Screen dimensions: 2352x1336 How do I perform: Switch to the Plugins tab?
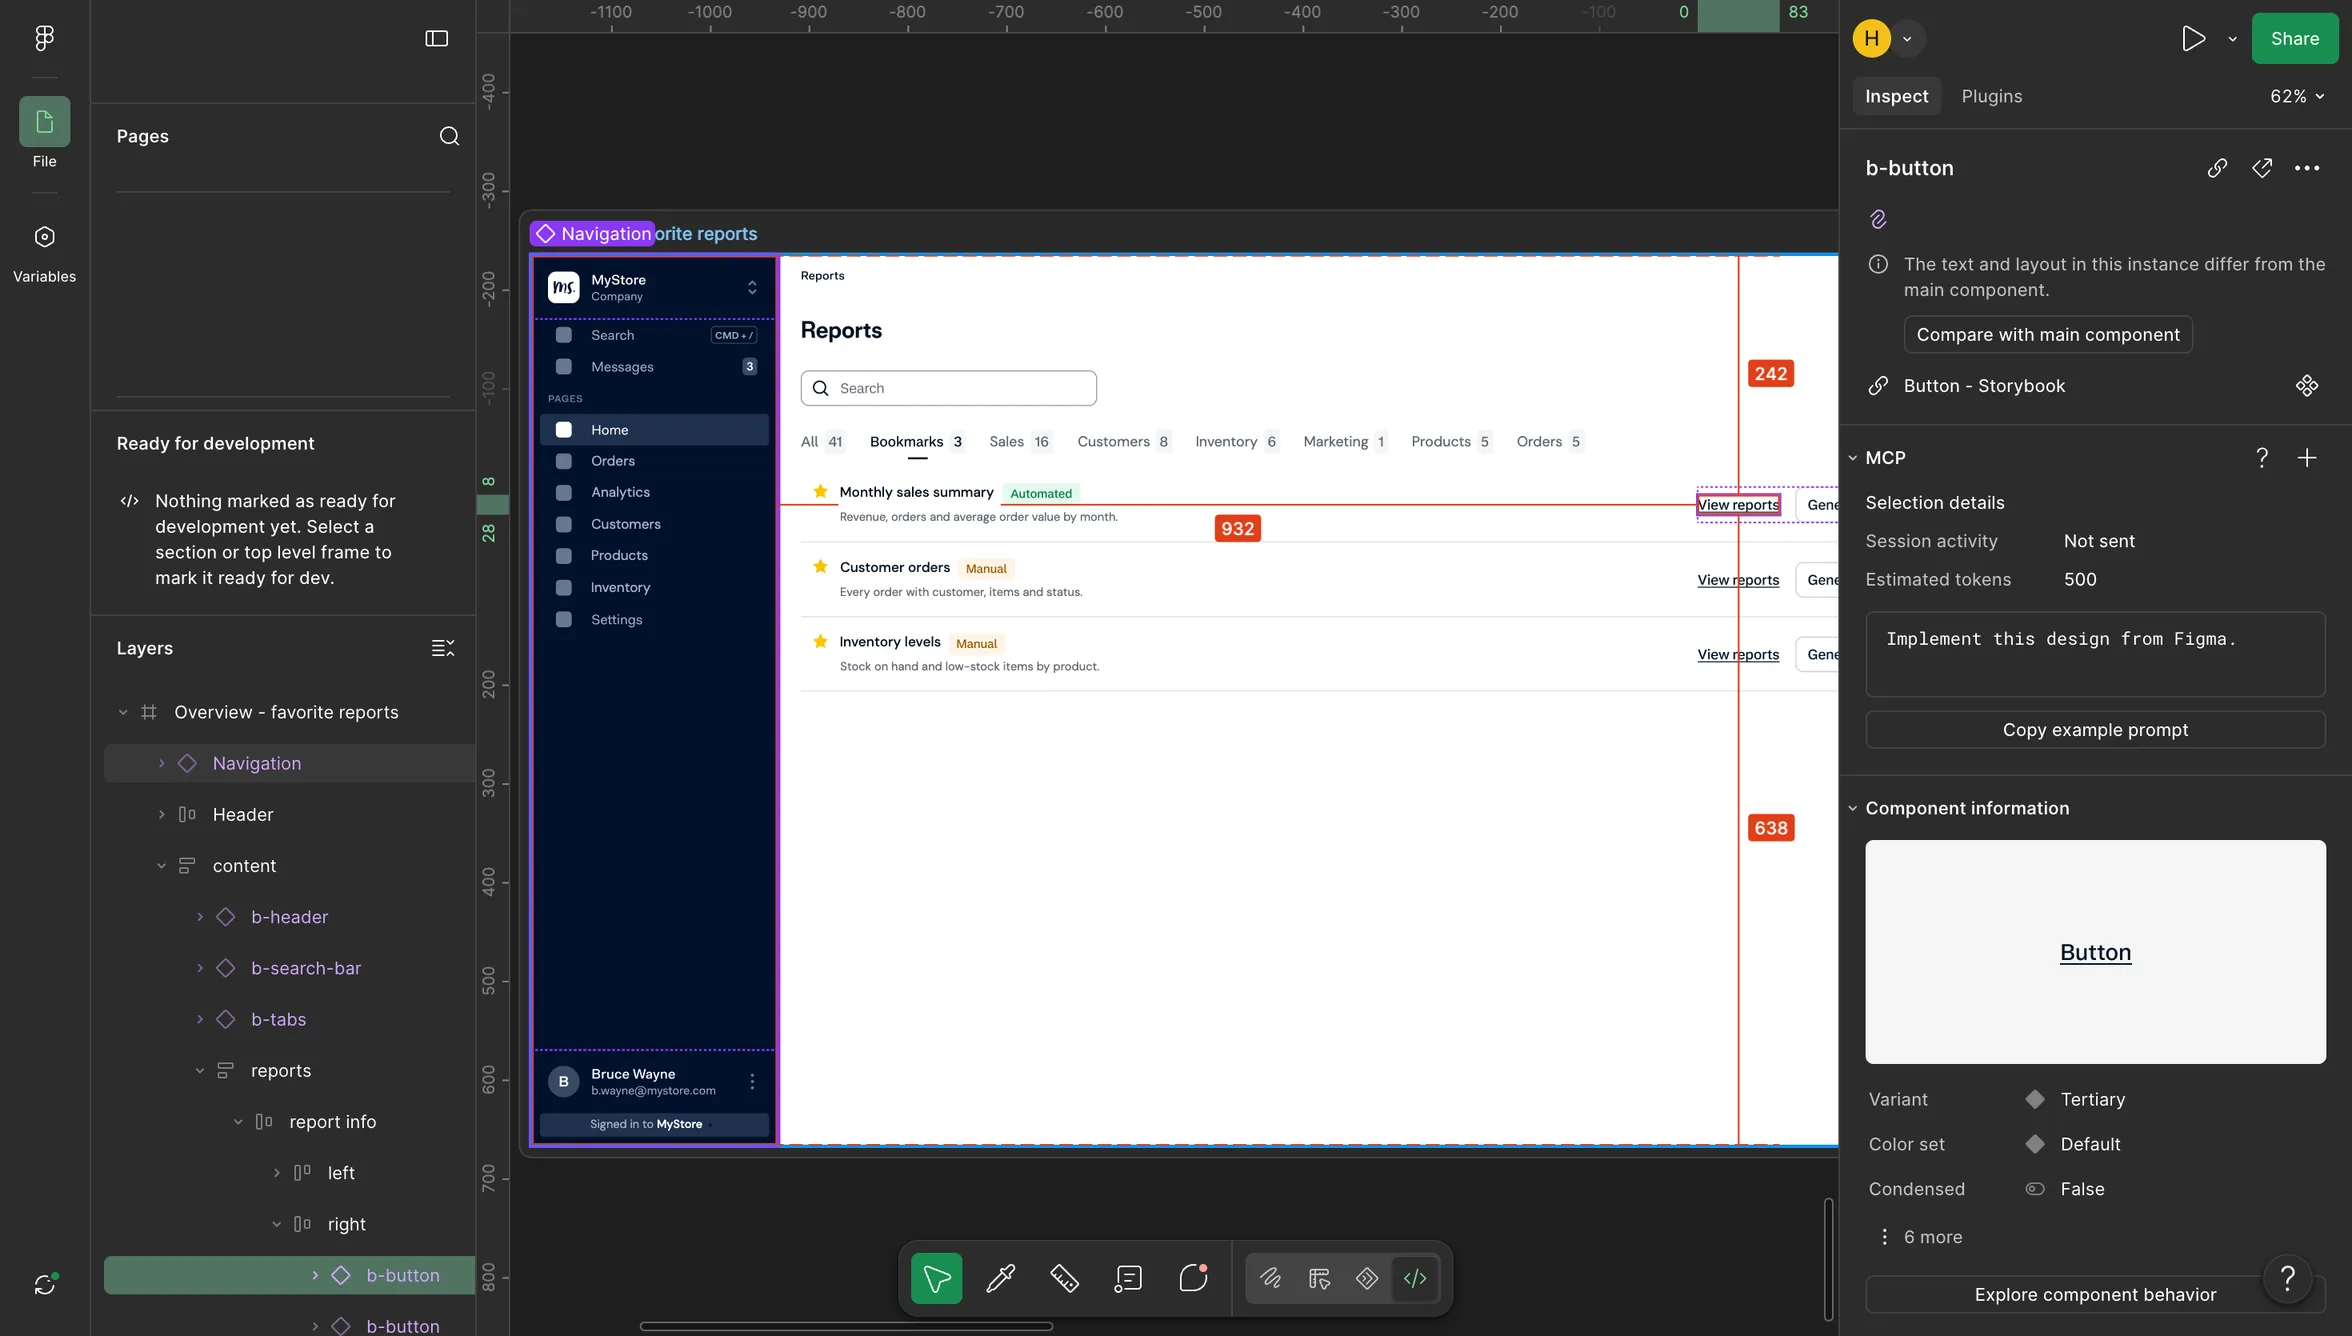coord(1991,96)
